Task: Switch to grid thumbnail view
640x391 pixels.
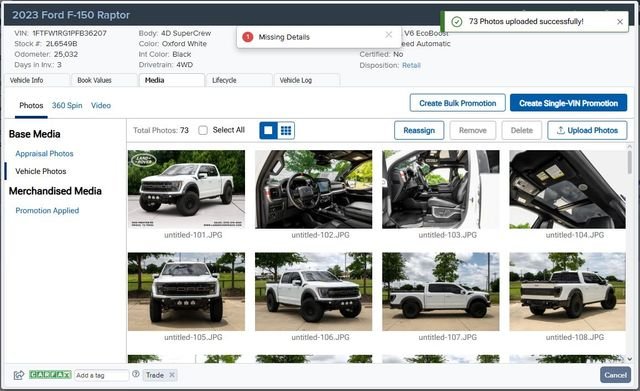Action: 286,130
